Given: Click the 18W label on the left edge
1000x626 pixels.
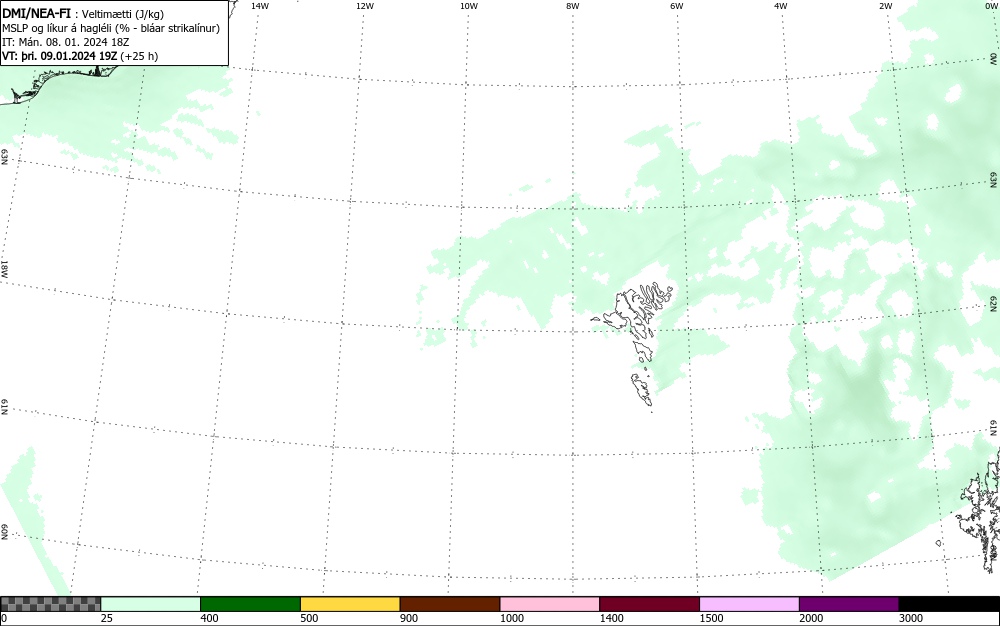Looking at the screenshot, I should tap(4, 268).
